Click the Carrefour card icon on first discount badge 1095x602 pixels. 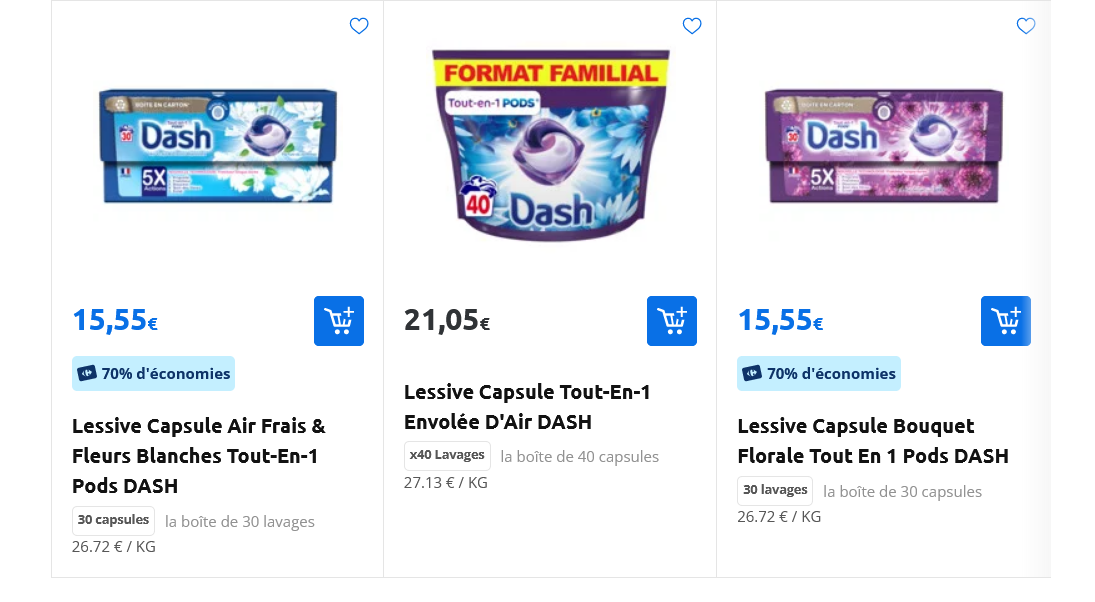point(87,373)
